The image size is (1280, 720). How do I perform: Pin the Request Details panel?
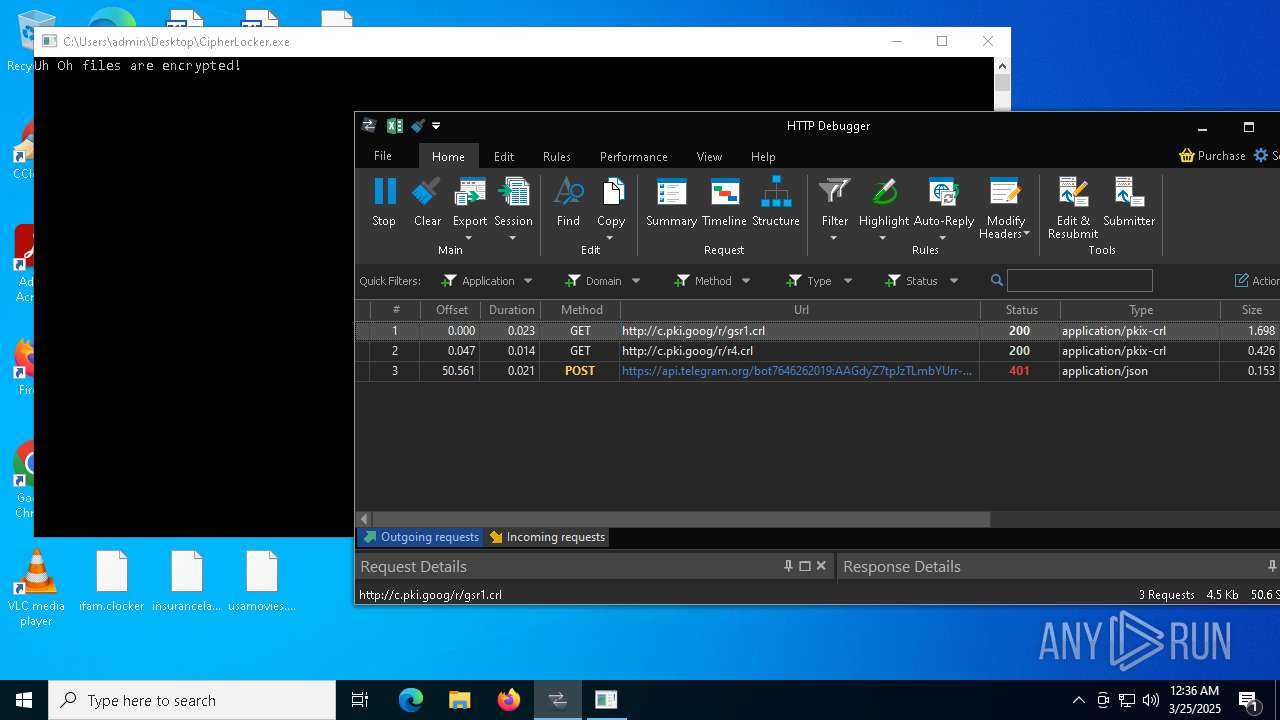[788, 566]
